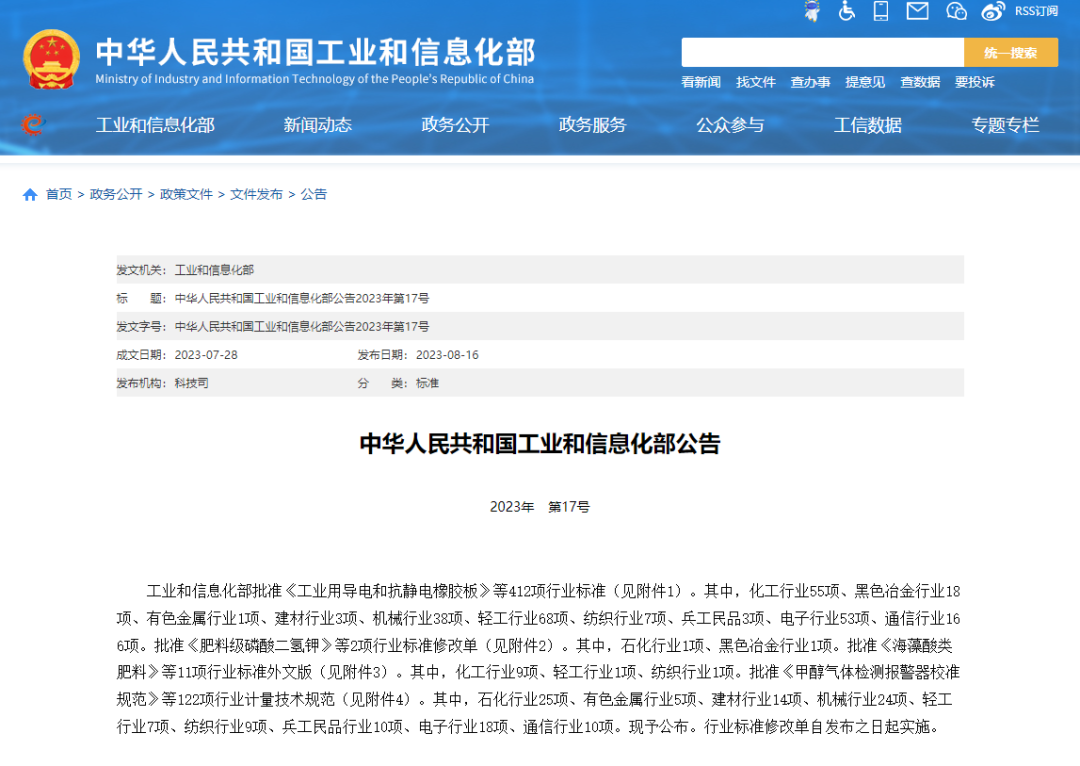Image resolution: width=1080 pixels, height=766 pixels.
Task: Click the 发布机构 value 科技司
Action: 191,383
